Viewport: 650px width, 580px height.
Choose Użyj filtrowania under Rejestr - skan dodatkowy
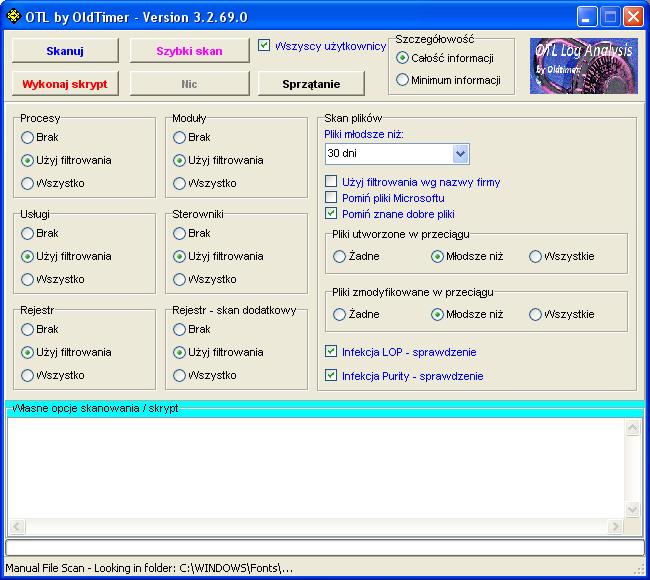(179, 352)
